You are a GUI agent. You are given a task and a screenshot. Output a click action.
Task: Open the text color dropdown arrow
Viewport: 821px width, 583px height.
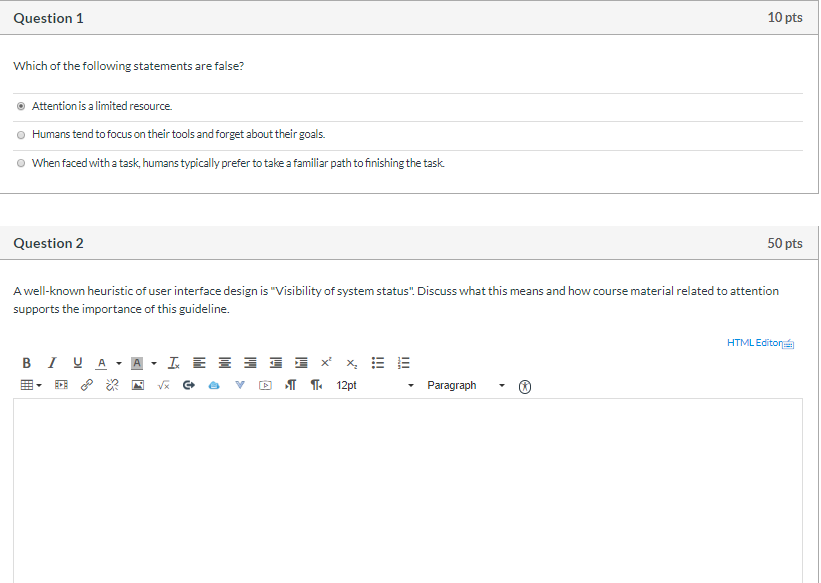pyautogui.click(x=119, y=363)
